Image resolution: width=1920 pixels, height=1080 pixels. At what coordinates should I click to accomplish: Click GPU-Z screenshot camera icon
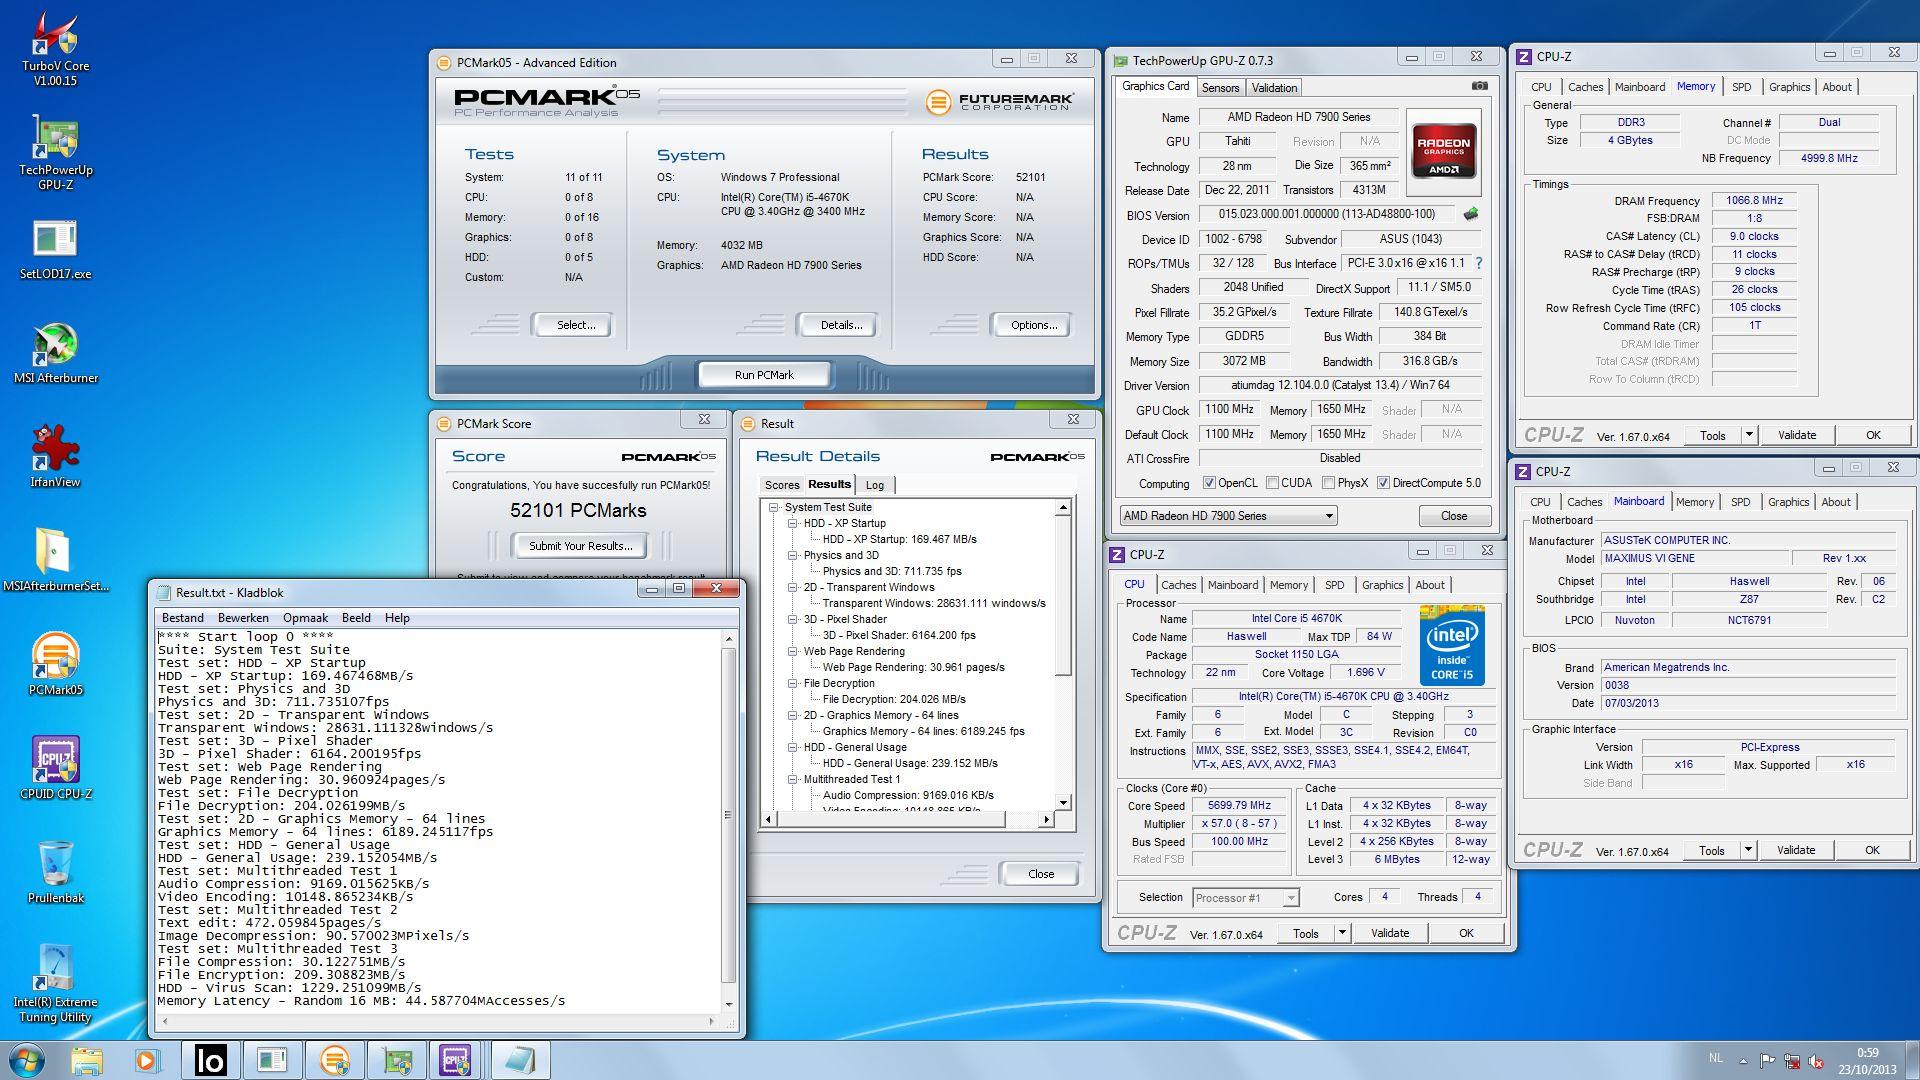pyautogui.click(x=1479, y=86)
